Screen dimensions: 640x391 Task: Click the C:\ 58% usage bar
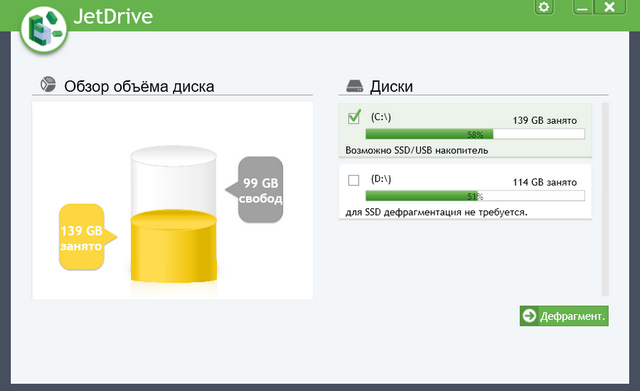tap(475, 134)
